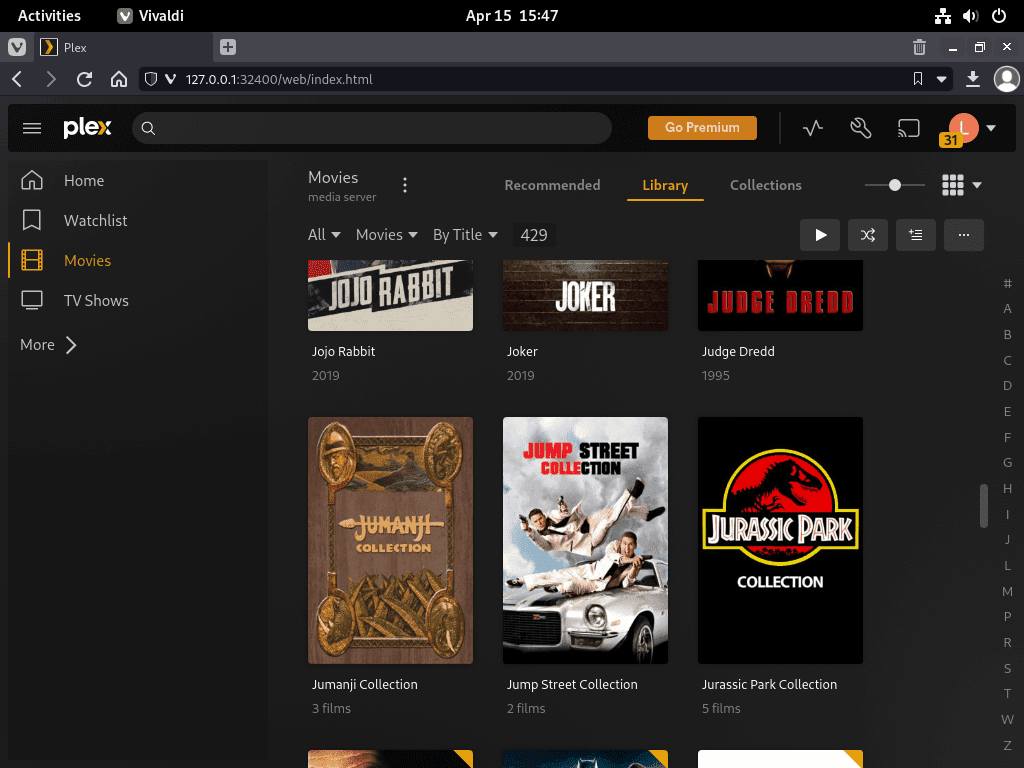Viewport: 1024px width, 768px height.
Task: Open the more actions ellipsis button
Action: point(964,235)
